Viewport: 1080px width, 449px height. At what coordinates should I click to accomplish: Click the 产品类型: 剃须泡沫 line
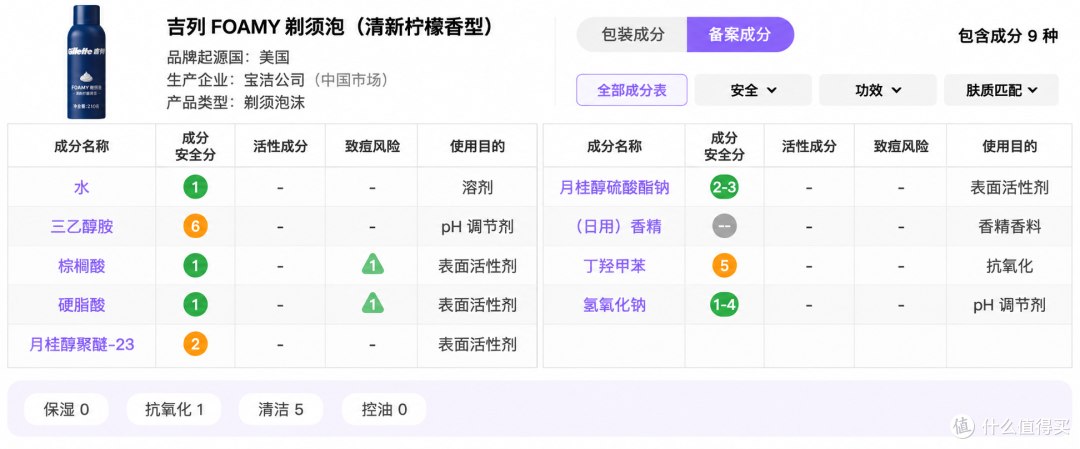tap(236, 103)
